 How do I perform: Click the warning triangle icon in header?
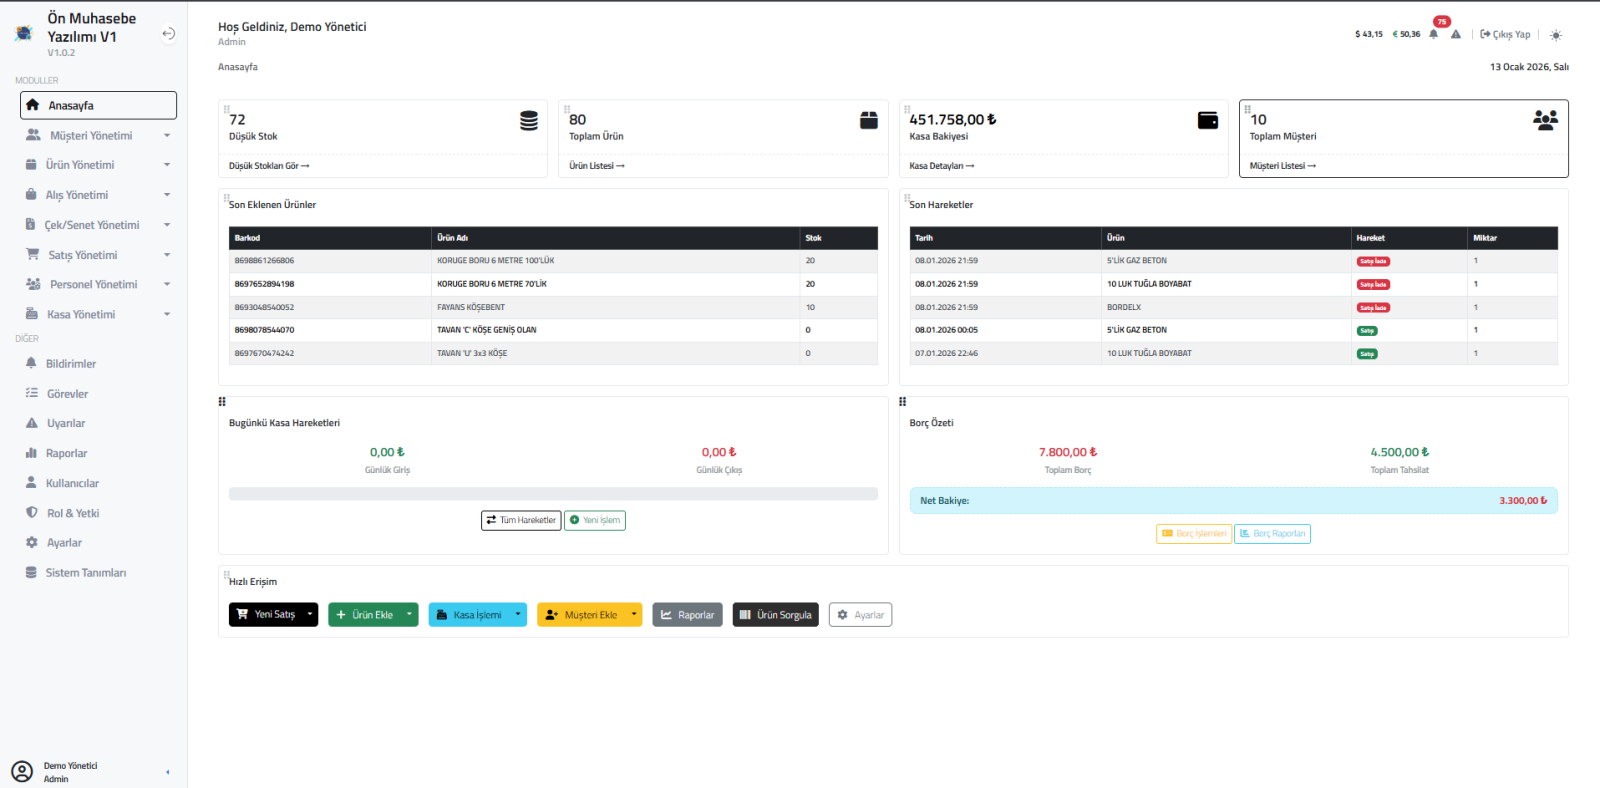point(1456,35)
